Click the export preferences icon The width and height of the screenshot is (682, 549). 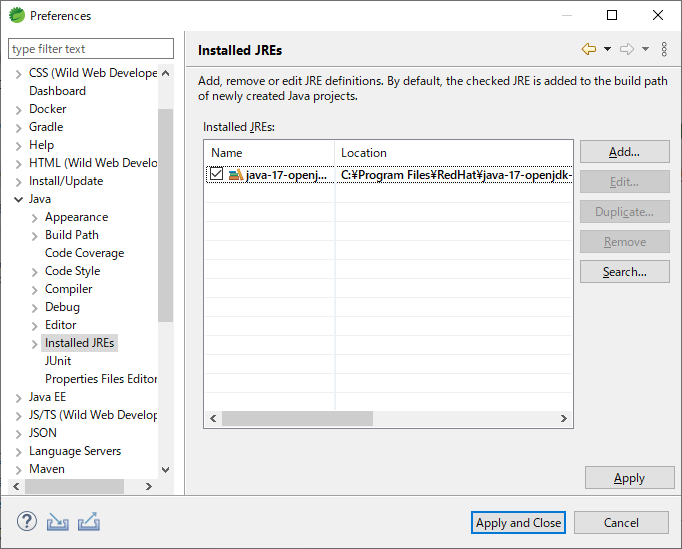pyautogui.click(x=89, y=522)
